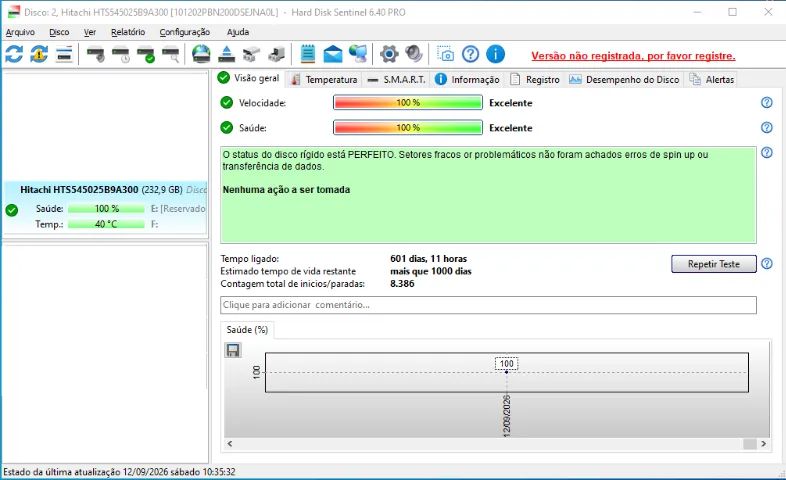Click the Velocidade 100 % progress bar

pyautogui.click(x=408, y=103)
